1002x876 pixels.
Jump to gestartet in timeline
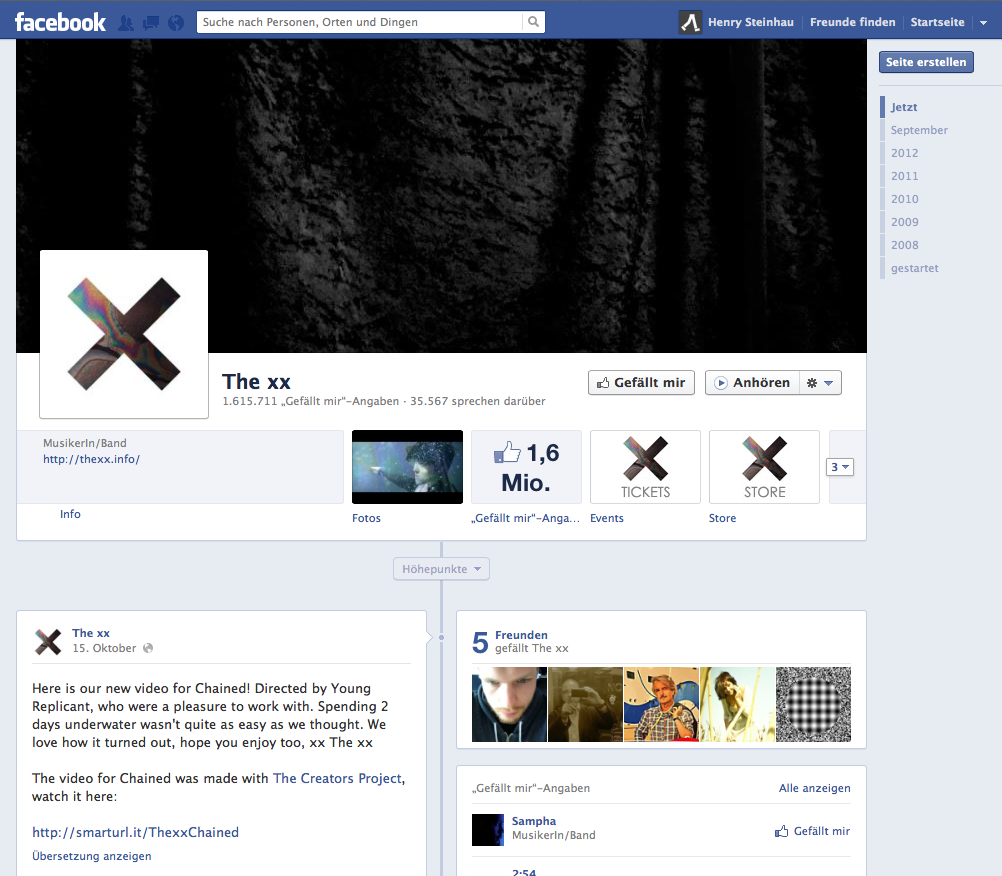[914, 268]
